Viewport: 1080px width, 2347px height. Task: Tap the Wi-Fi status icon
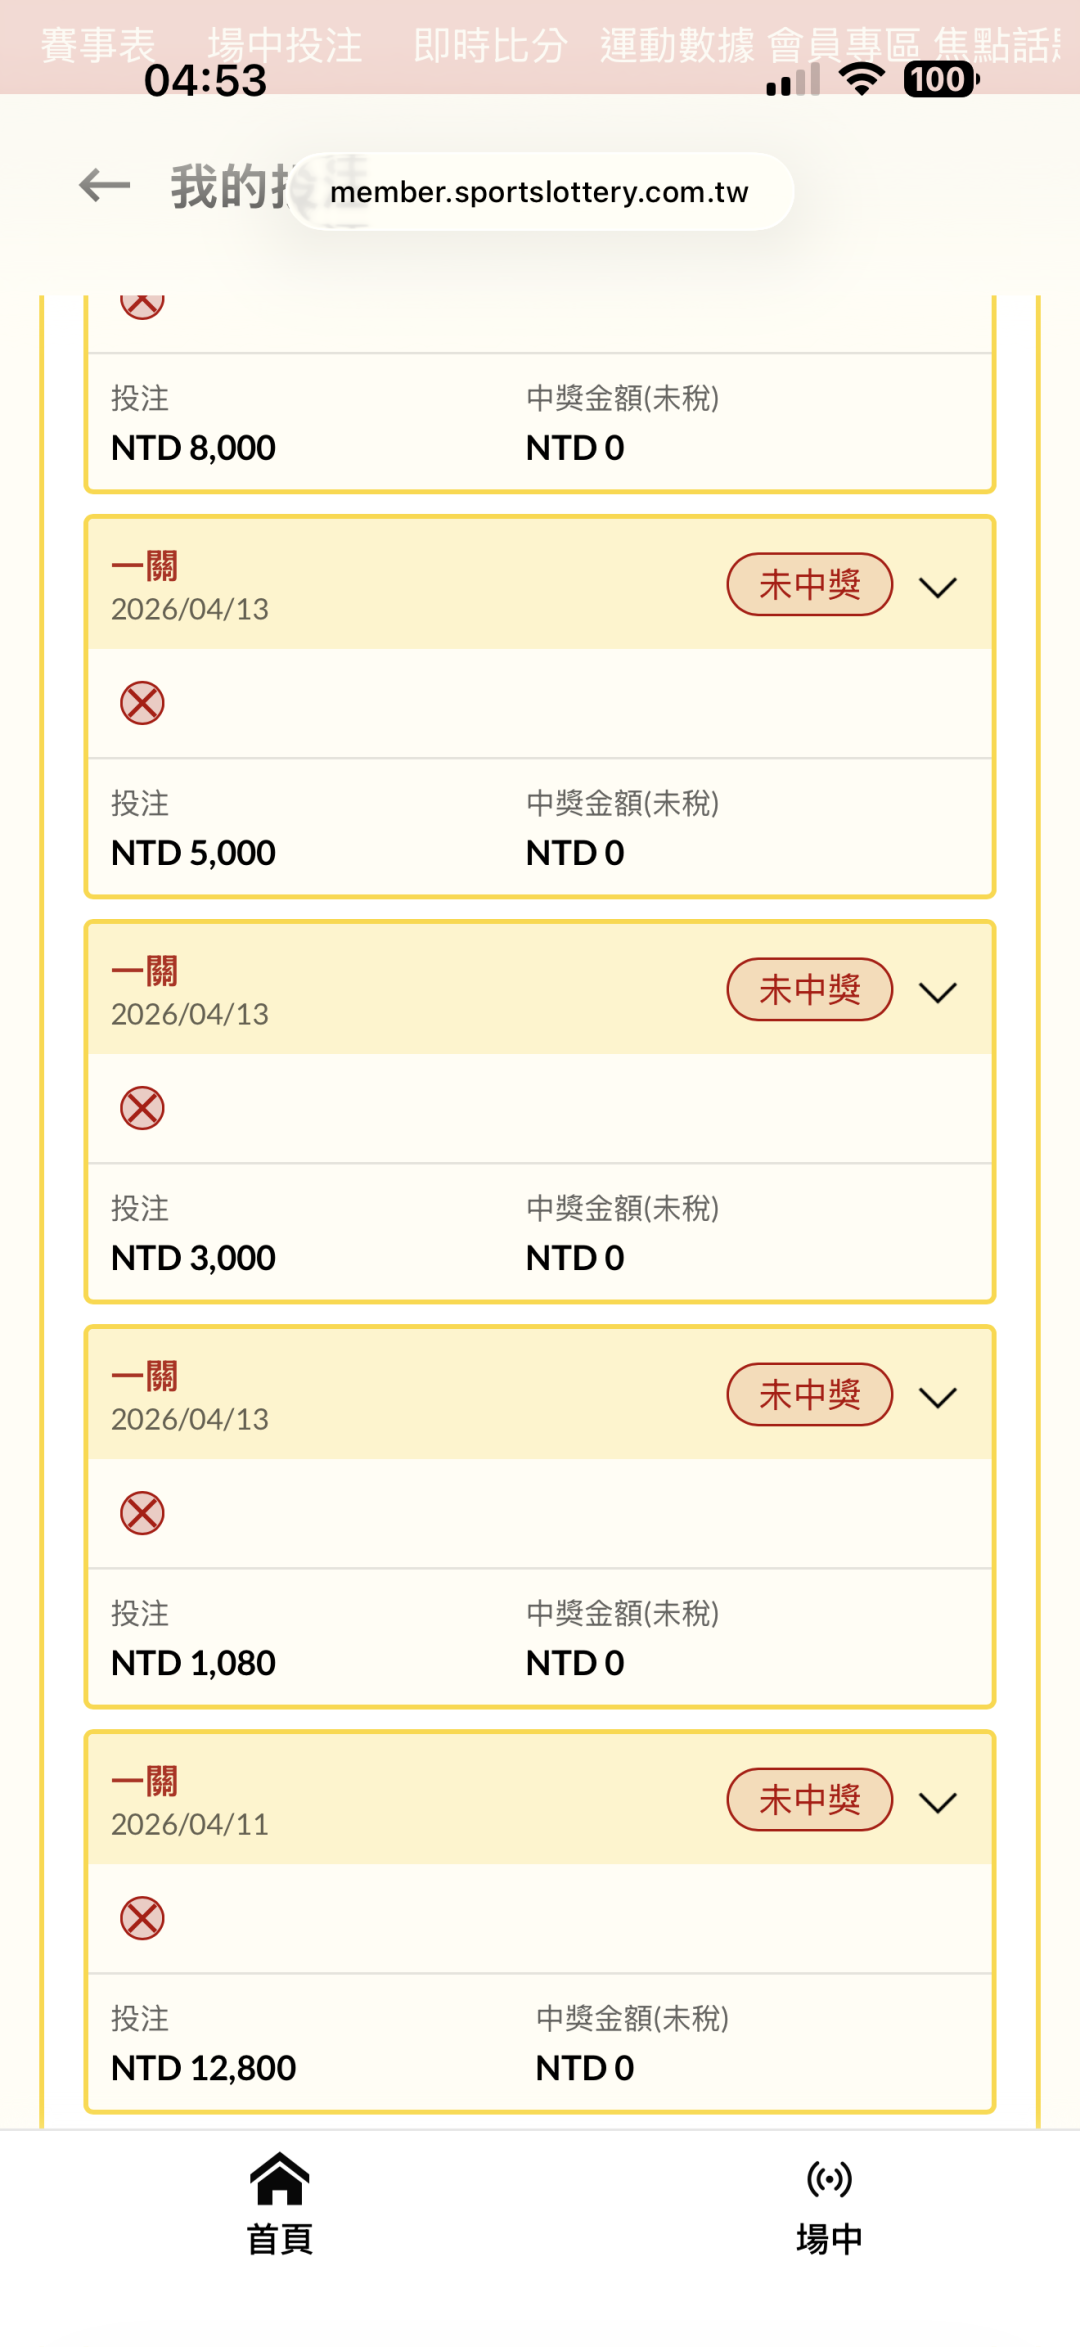pos(861,78)
